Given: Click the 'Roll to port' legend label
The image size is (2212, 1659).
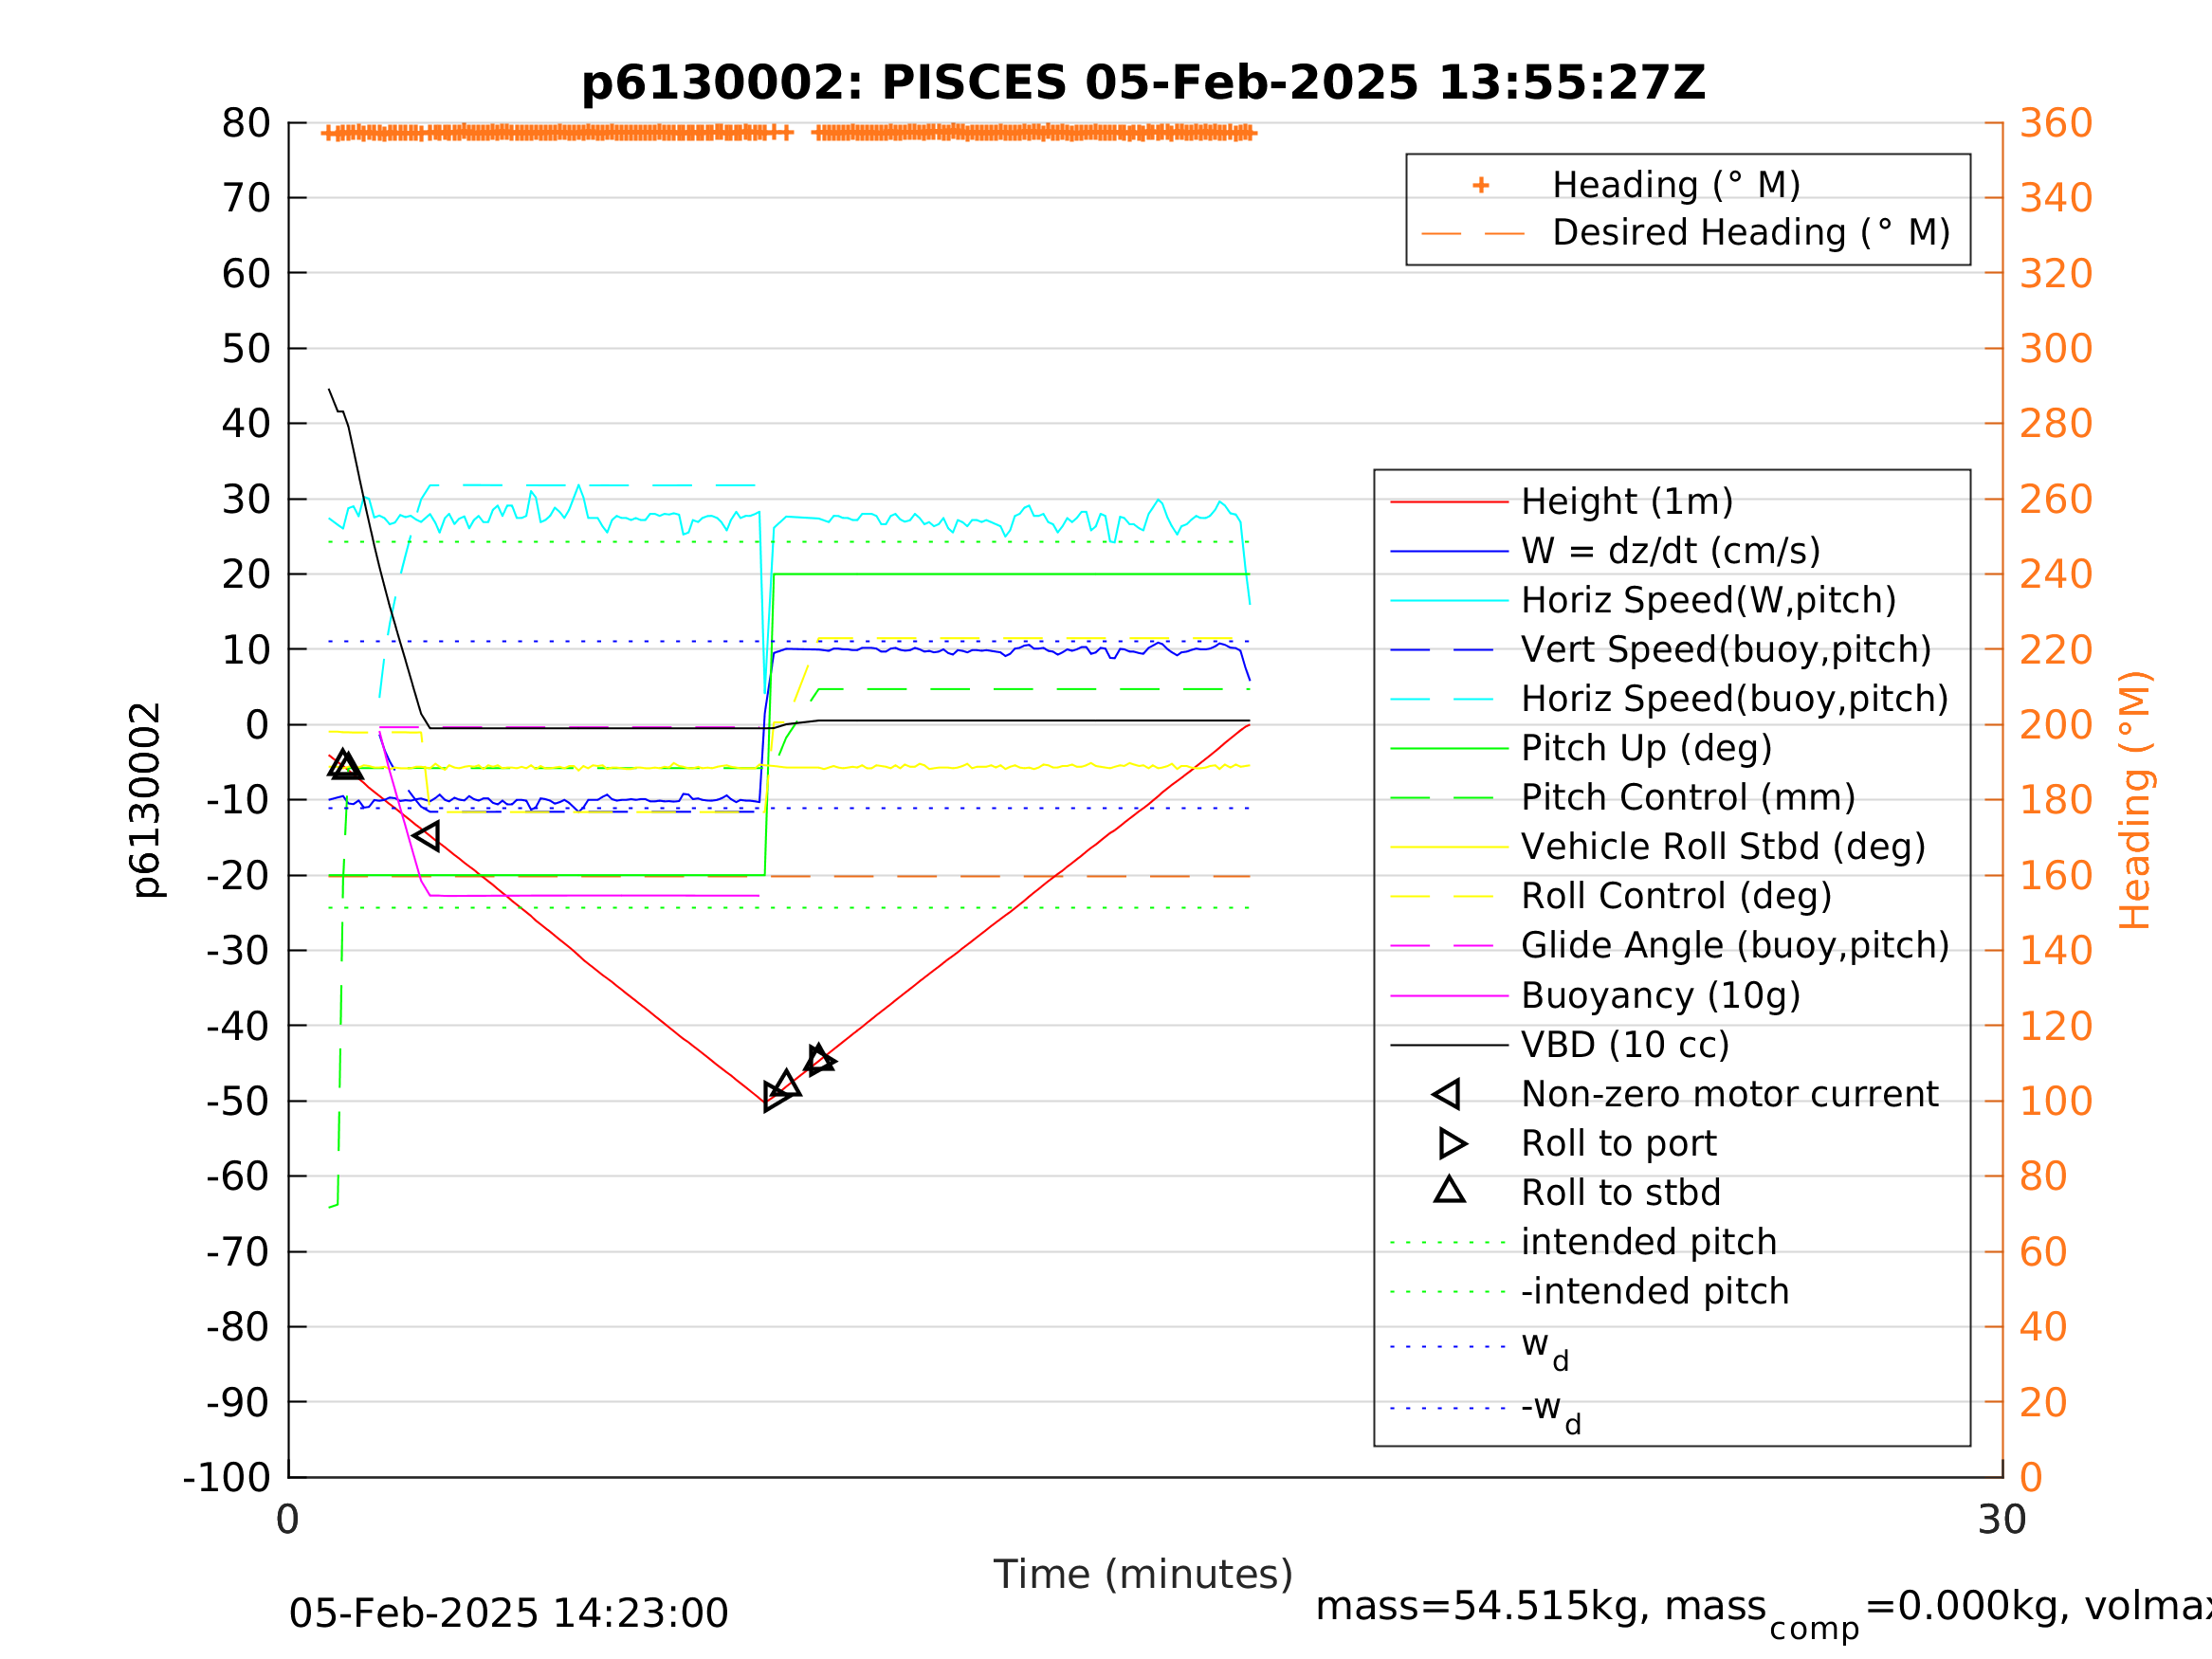Looking at the screenshot, I should pos(1619,1144).
